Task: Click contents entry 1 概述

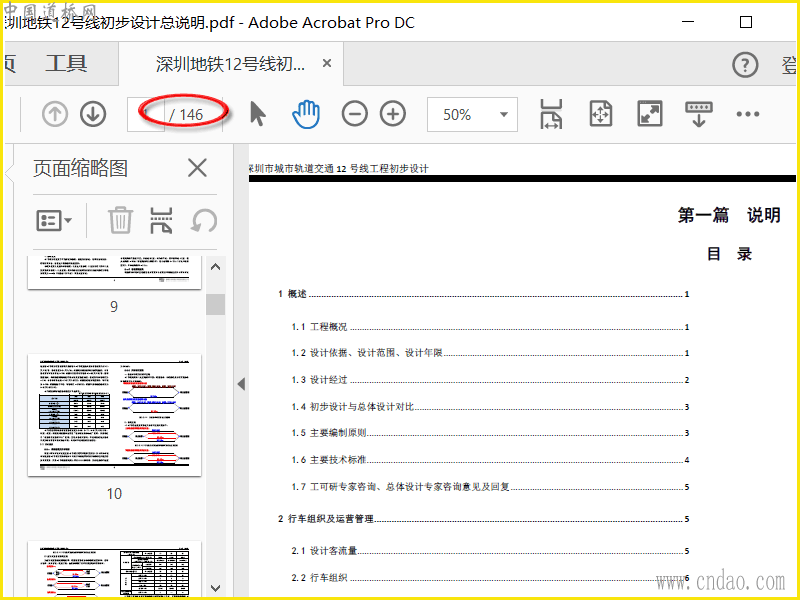Action: point(484,294)
